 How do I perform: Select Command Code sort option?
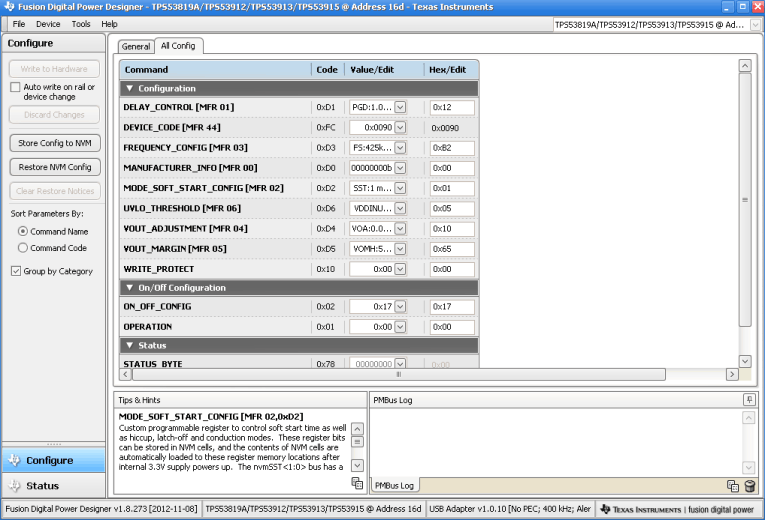click(x=22, y=248)
